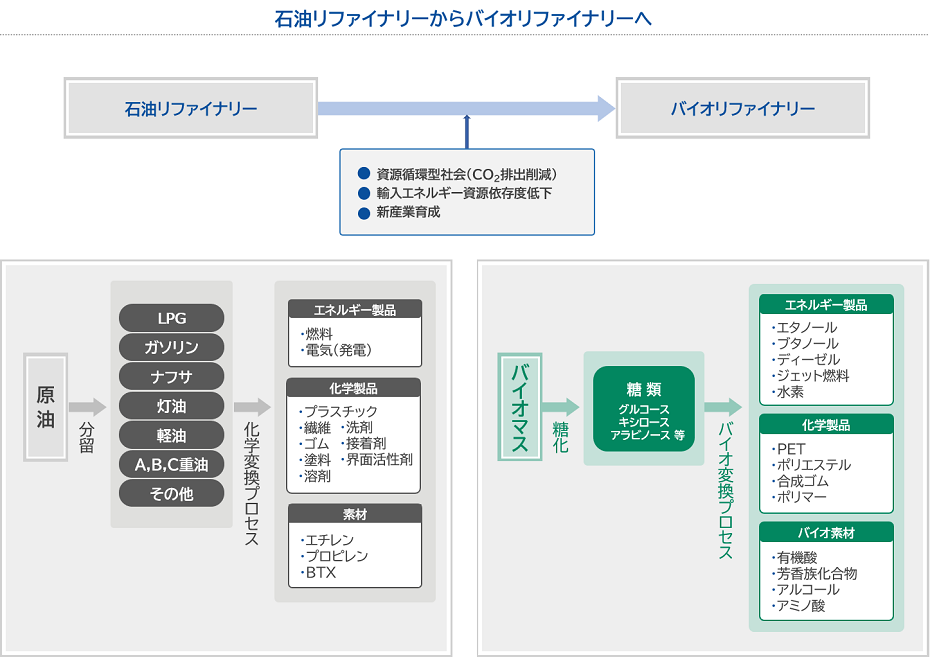
Task: Select the その他 pill
Action: coord(171,493)
